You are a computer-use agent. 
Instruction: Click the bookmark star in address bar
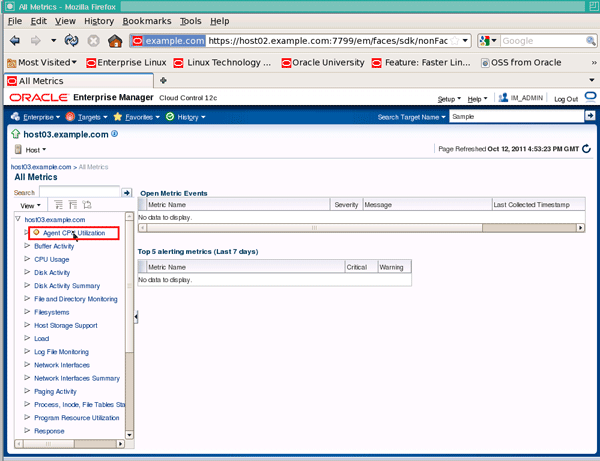pos(455,41)
